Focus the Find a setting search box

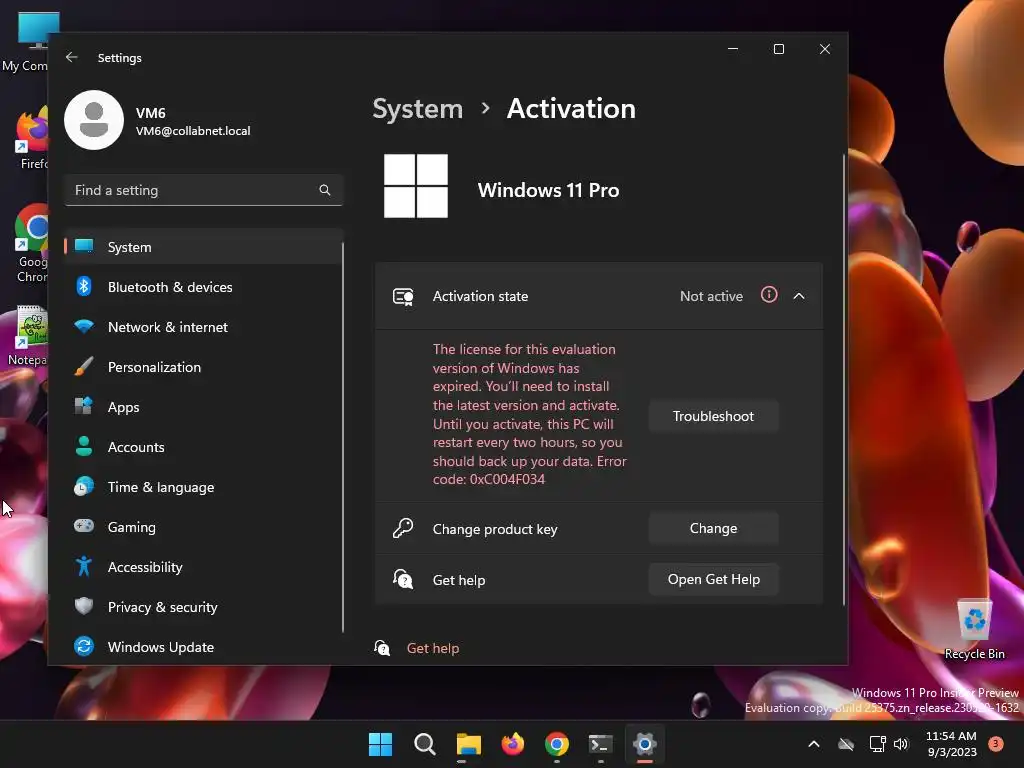[x=204, y=190]
